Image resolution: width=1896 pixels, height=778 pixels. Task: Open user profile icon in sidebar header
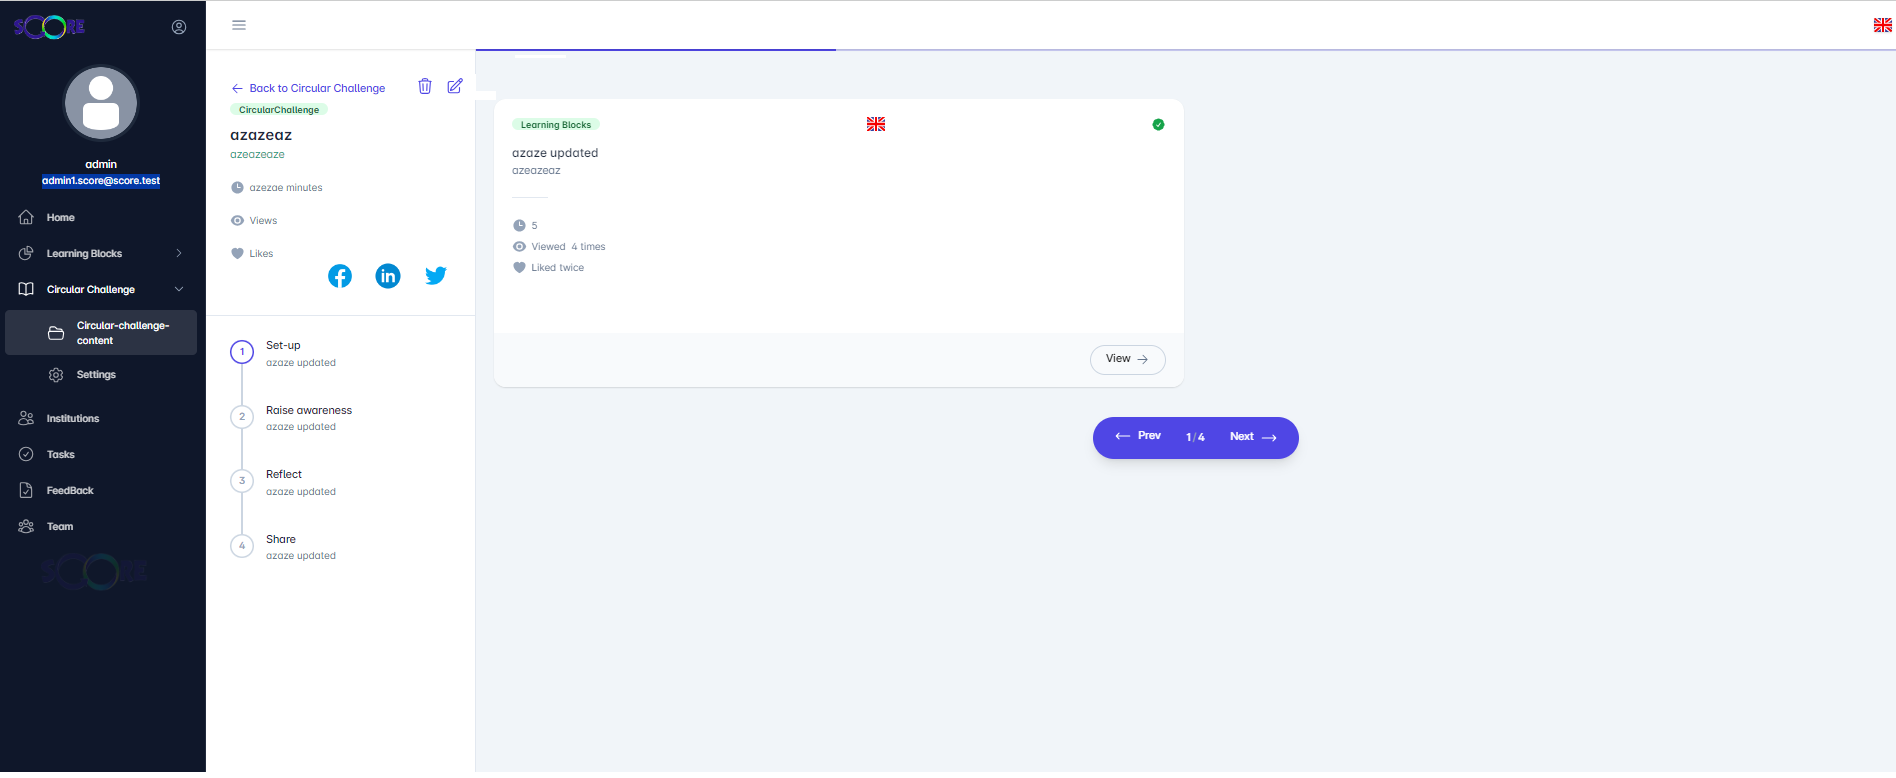pyautogui.click(x=179, y=27)
